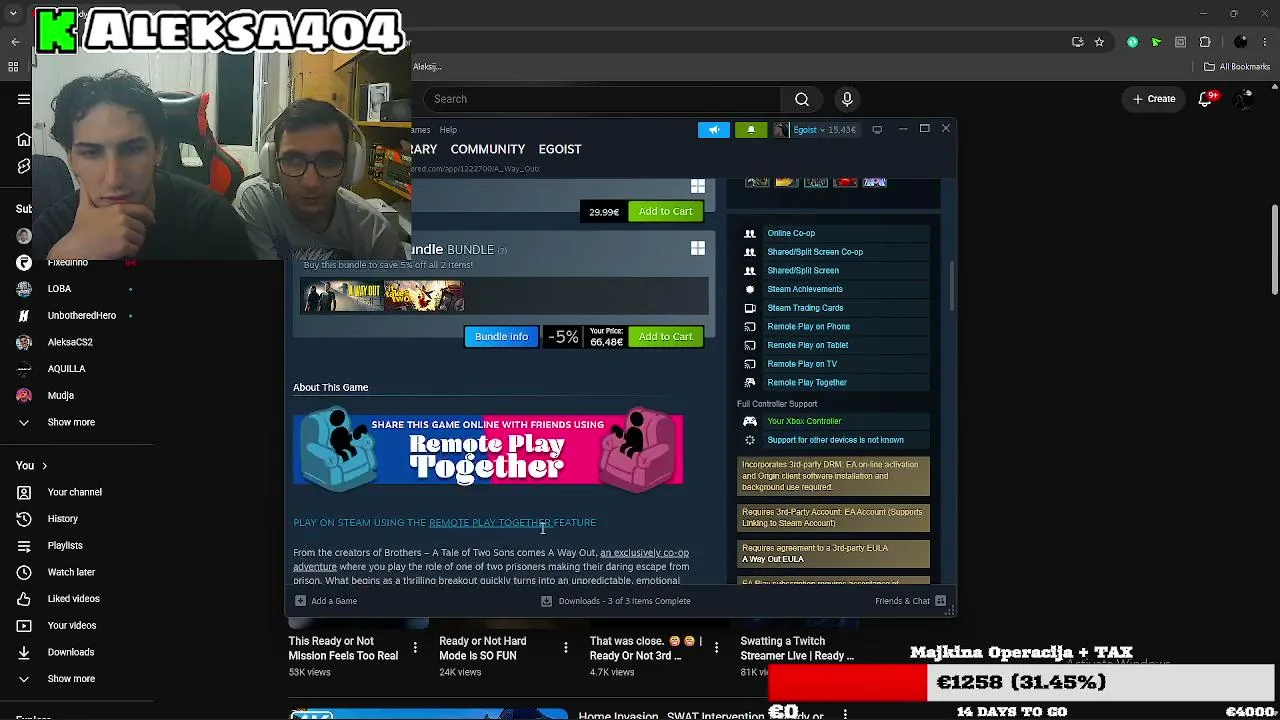The width and height of the screenshot is (1280, 720).
Task: Open Steam notifications green bell
Action: 751,130
